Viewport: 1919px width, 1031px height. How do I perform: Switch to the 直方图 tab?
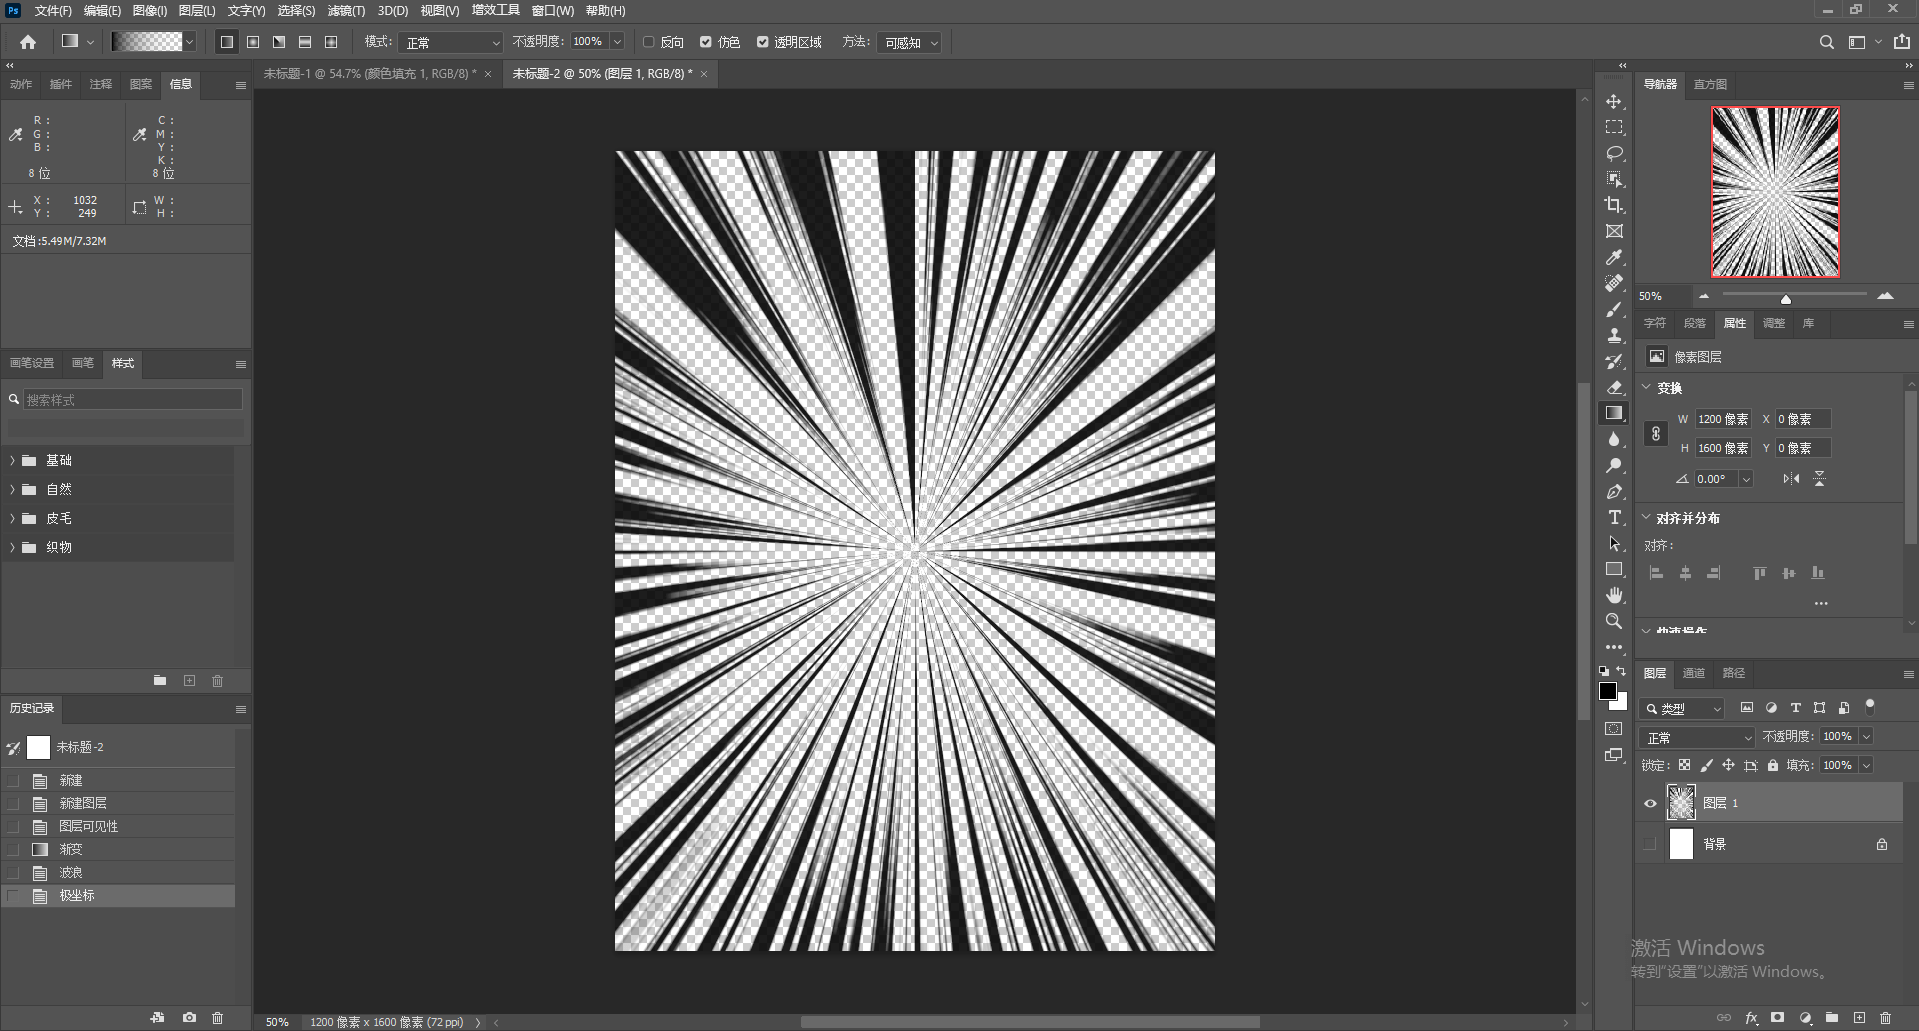[x=1710, y=84]
